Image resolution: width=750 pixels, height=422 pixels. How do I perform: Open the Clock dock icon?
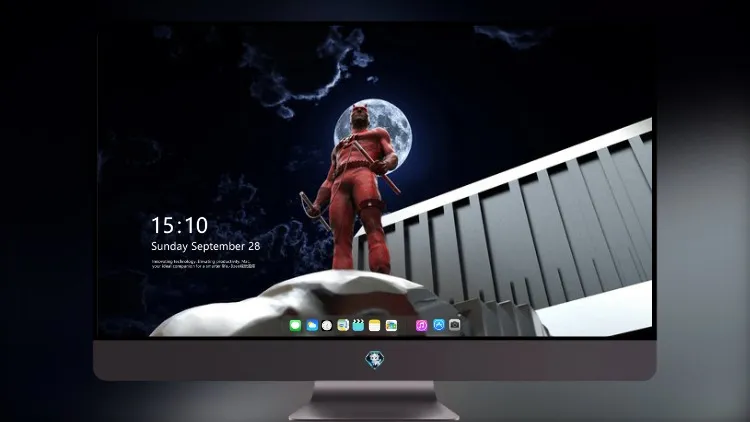(327, 325)
